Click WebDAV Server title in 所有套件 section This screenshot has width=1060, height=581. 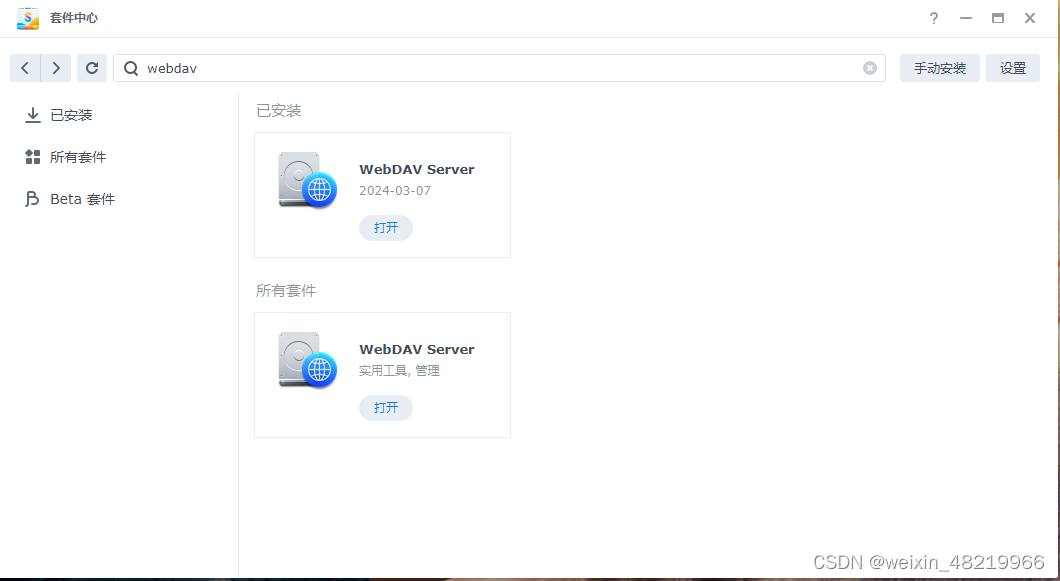(x=417, y=349)
